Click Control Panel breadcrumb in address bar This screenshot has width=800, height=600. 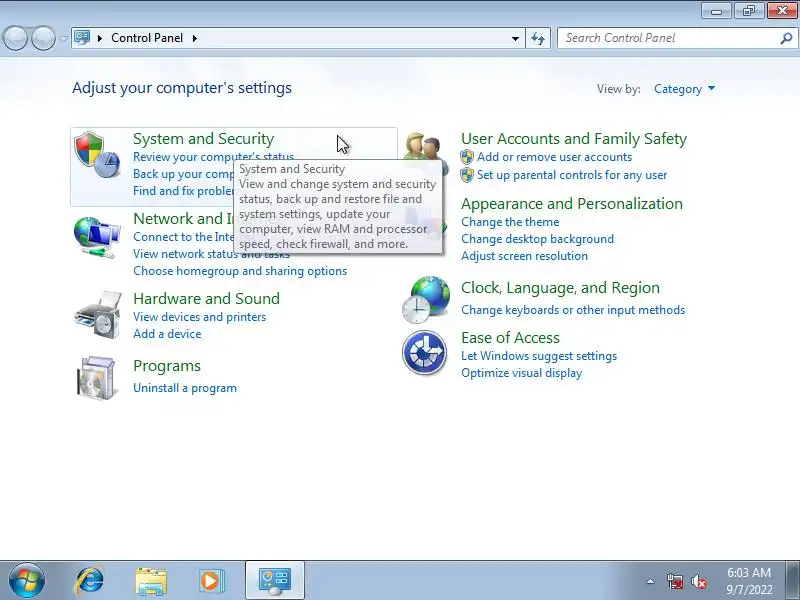[147, 38]
